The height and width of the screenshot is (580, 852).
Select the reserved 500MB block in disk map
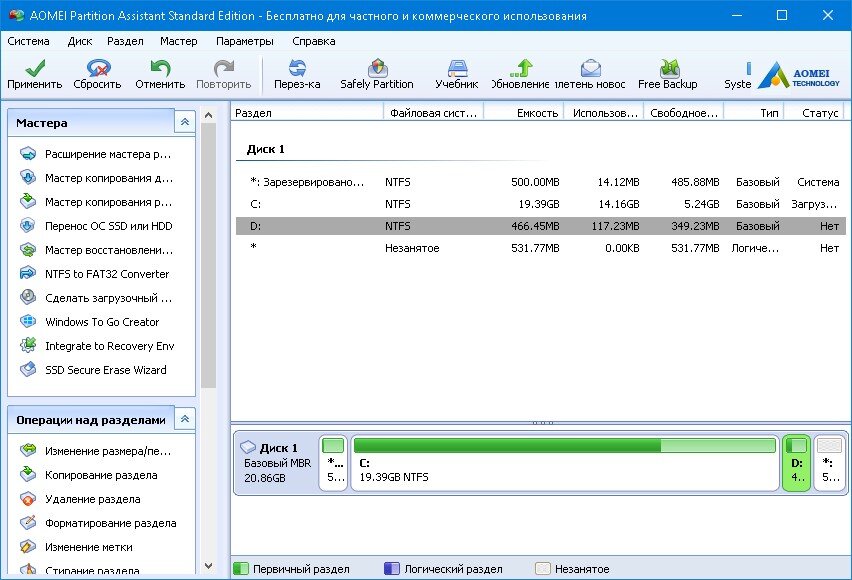(333, 463)
